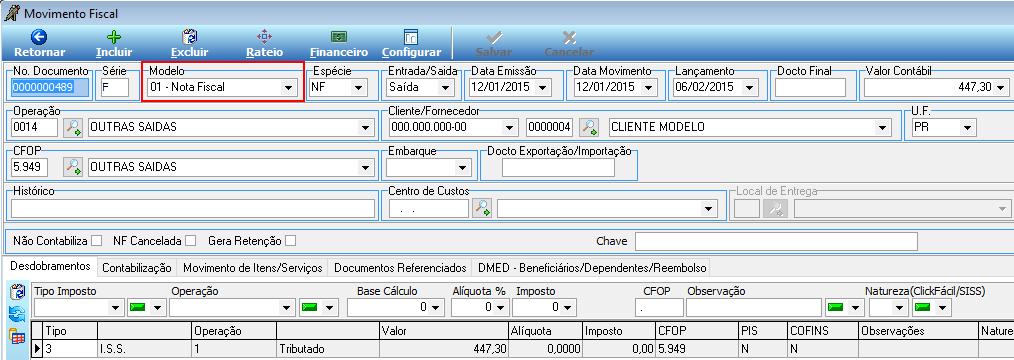Search Centro de Custos with magnifier icon

pyautogui.click(x=482, y=208)
